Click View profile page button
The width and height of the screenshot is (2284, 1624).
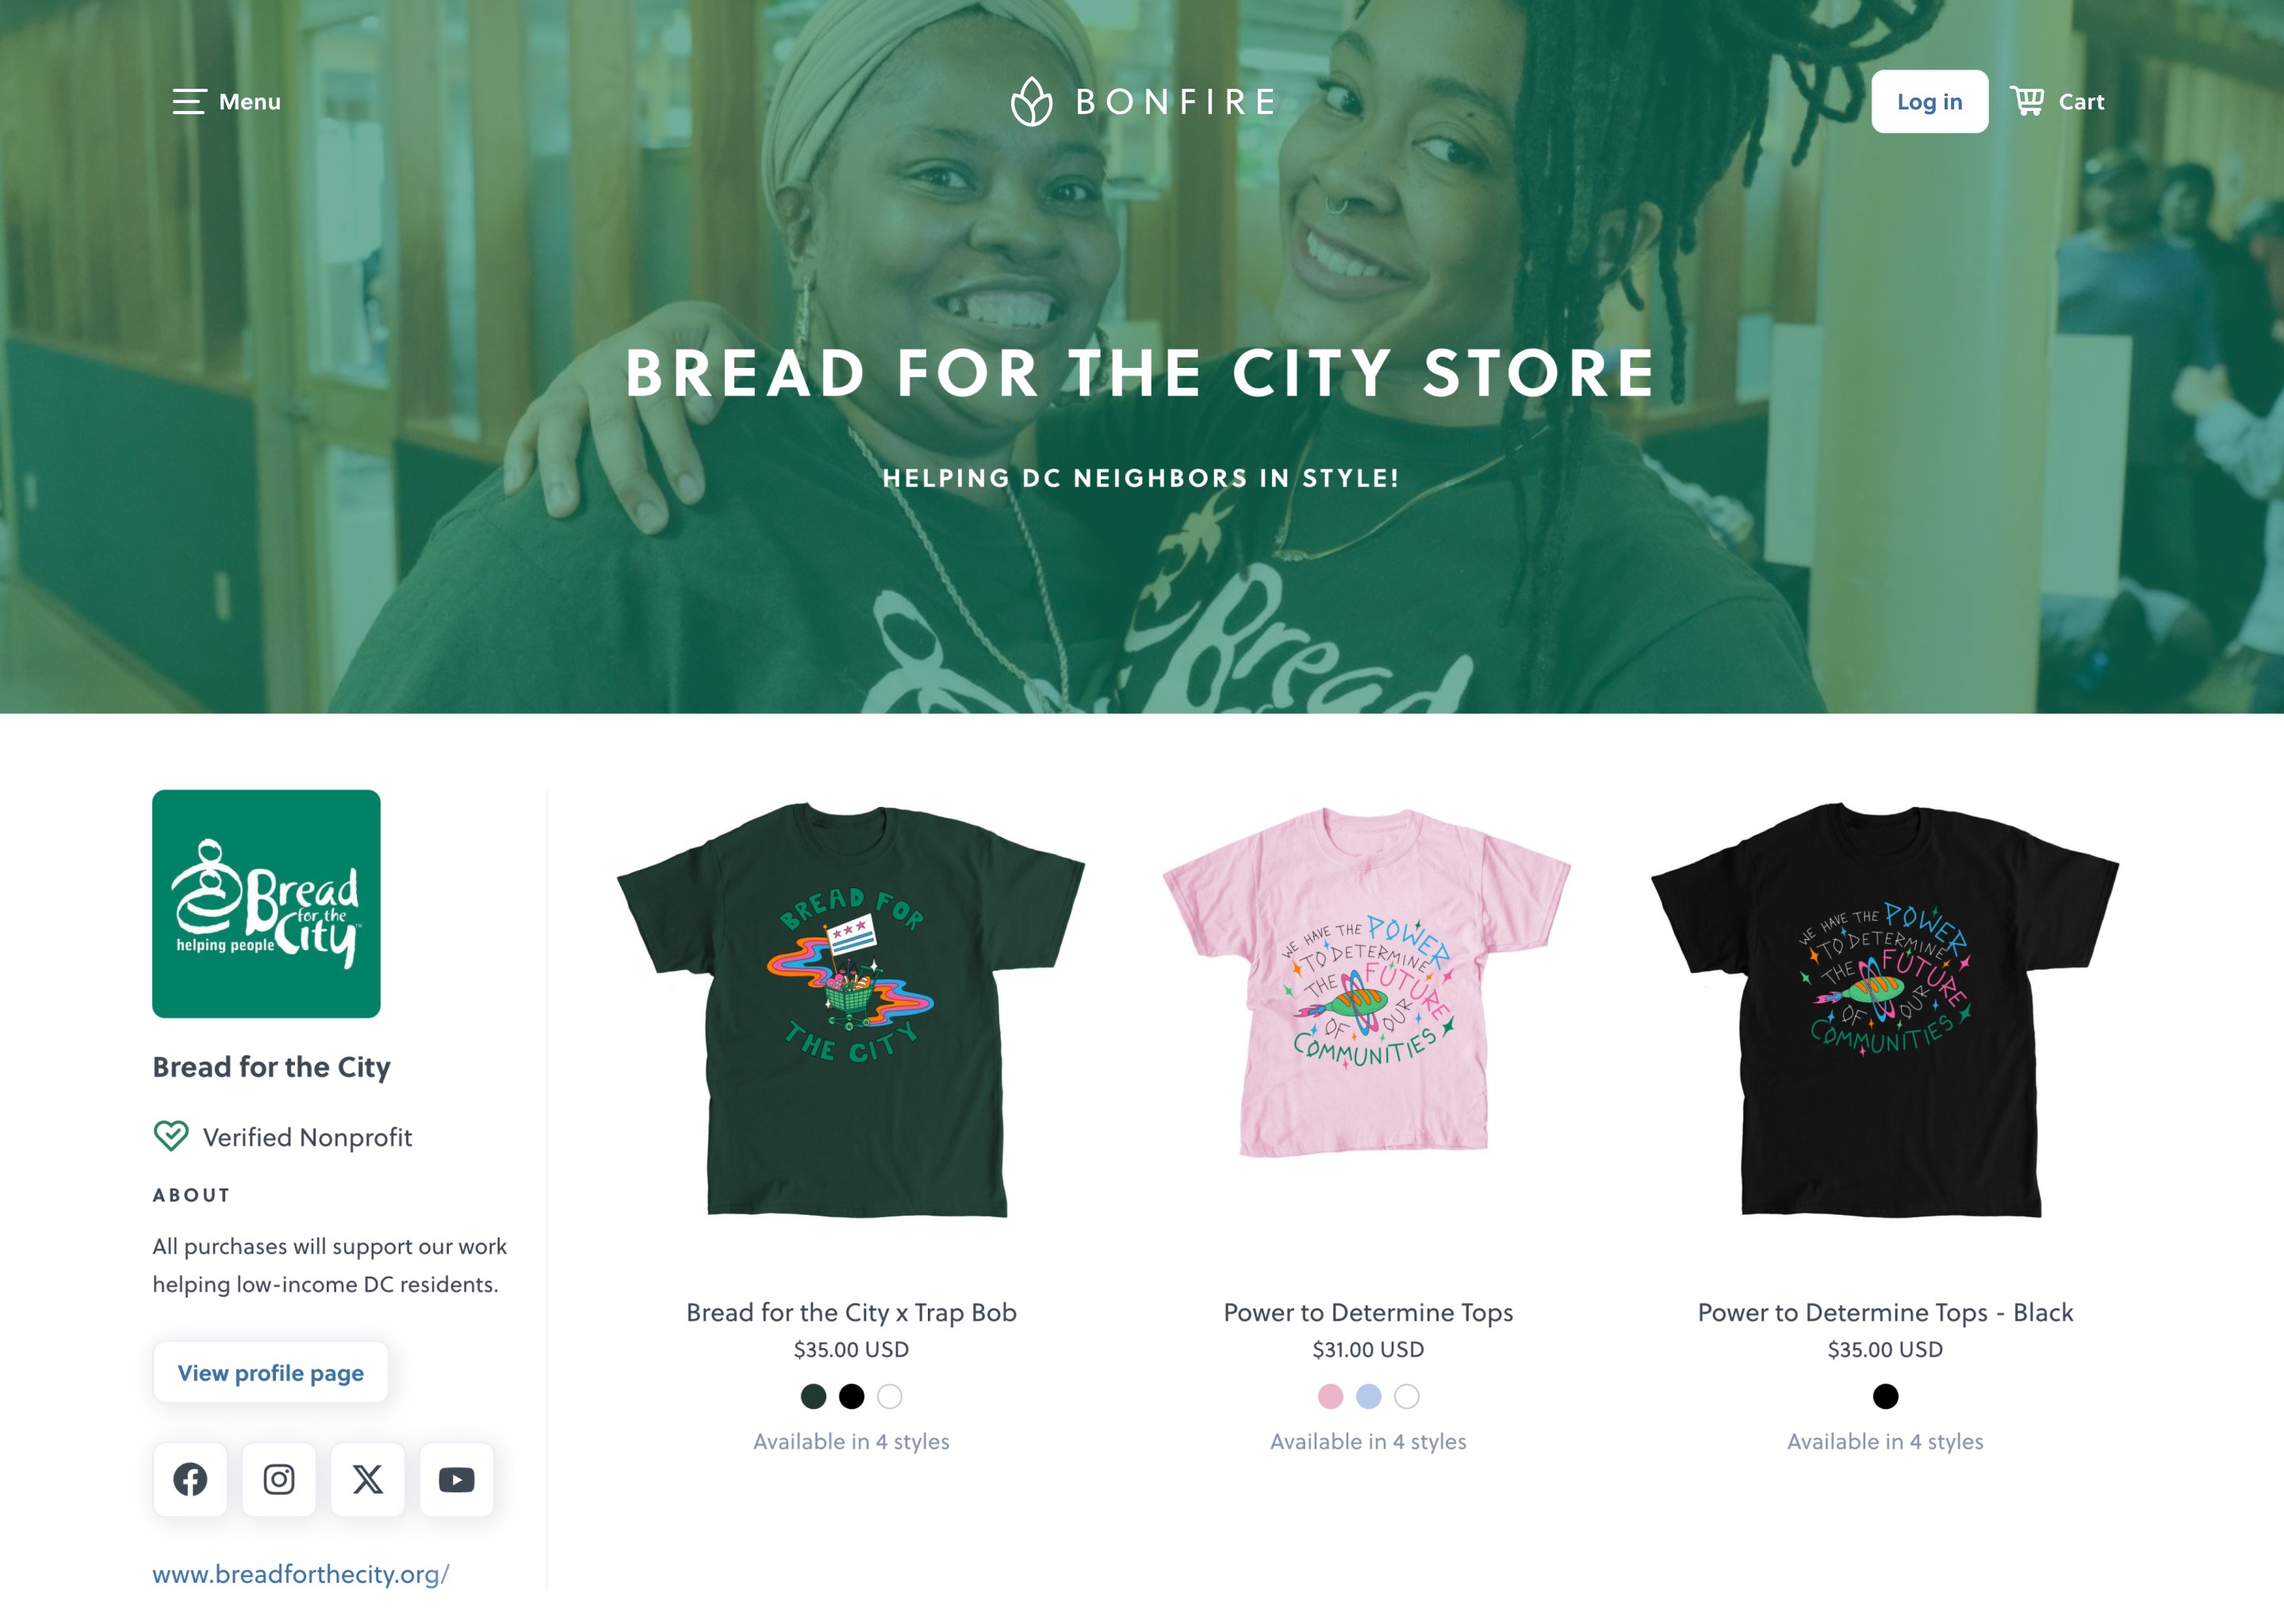coord(270,1373)
